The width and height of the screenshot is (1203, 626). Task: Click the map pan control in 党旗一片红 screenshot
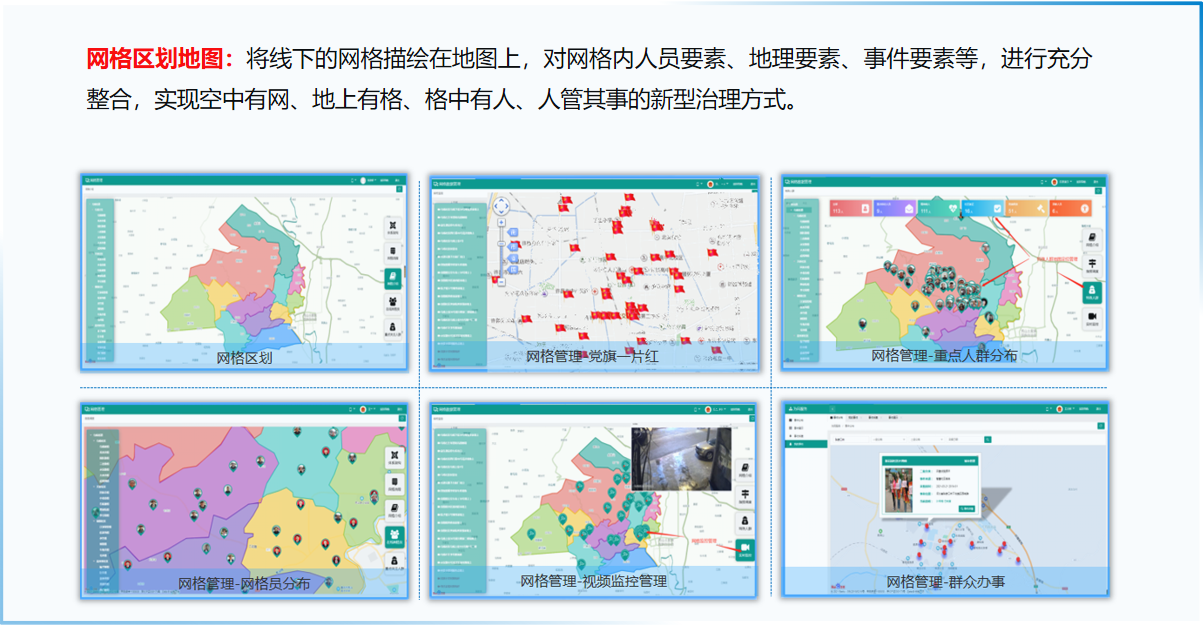tap(502, 207)
